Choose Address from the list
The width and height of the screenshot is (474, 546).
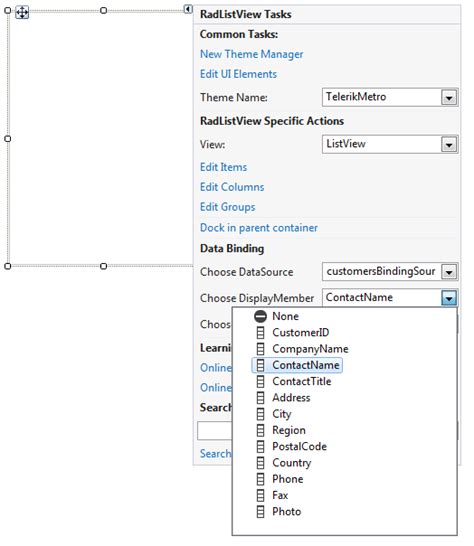[291, 398]
